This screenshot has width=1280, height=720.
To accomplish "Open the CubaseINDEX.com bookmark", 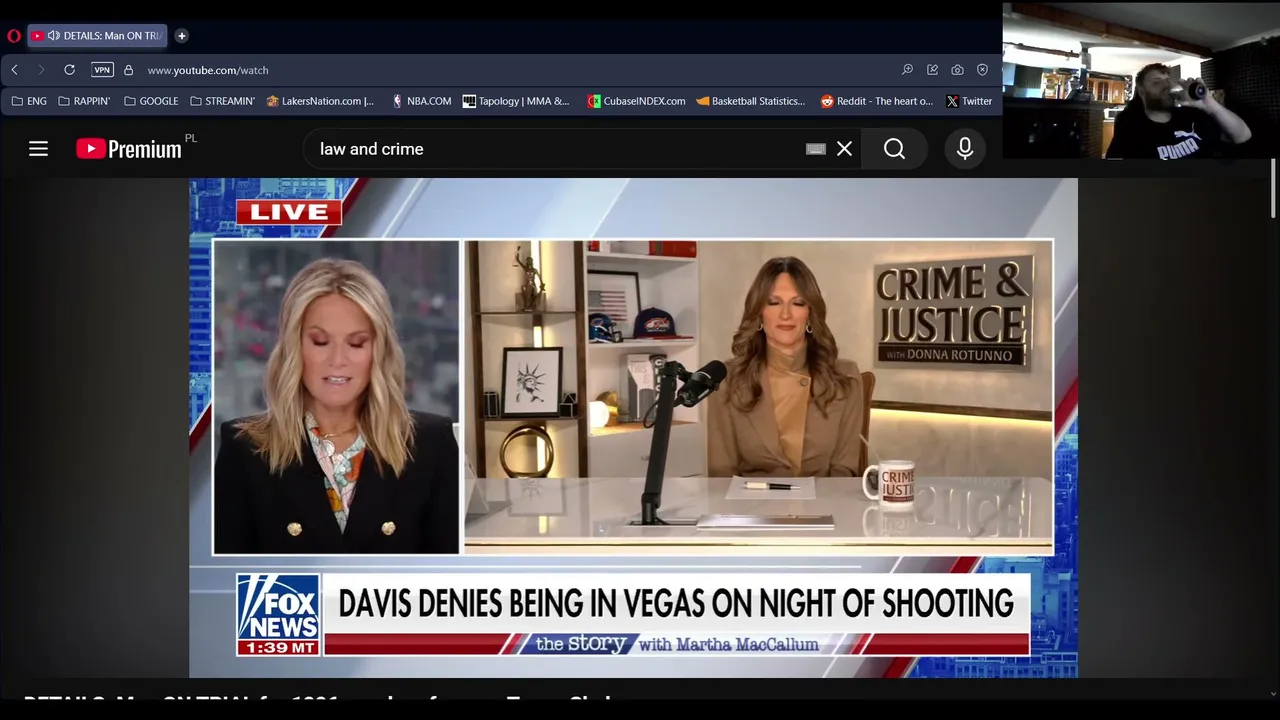I will [x=636, y=101].
